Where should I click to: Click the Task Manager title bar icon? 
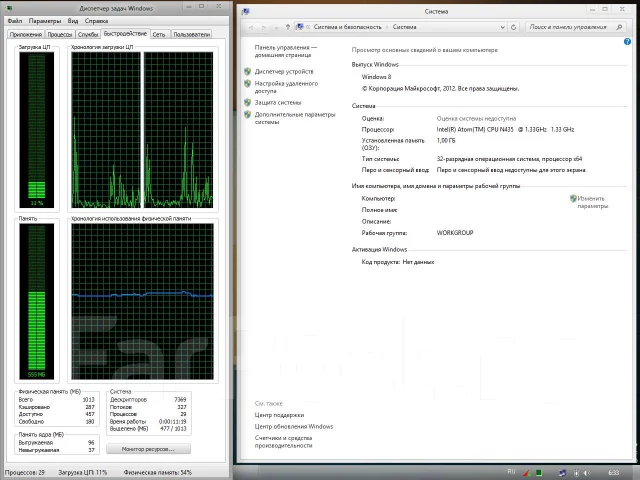pos(10,8)
